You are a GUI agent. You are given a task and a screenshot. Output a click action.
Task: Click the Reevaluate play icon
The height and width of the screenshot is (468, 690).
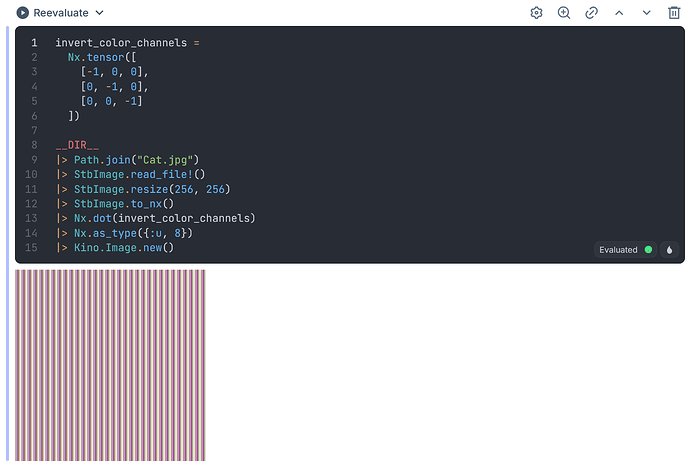click(22, 13)
